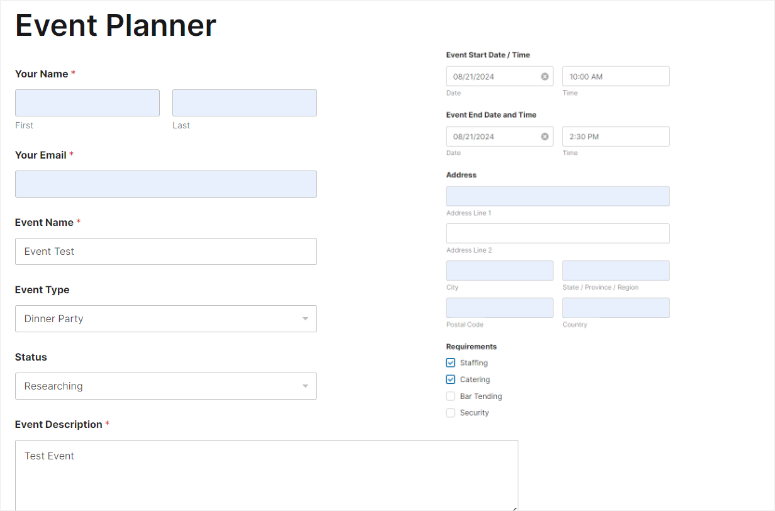Click the Country input field

pyautogui.click(x=616, y=307)
